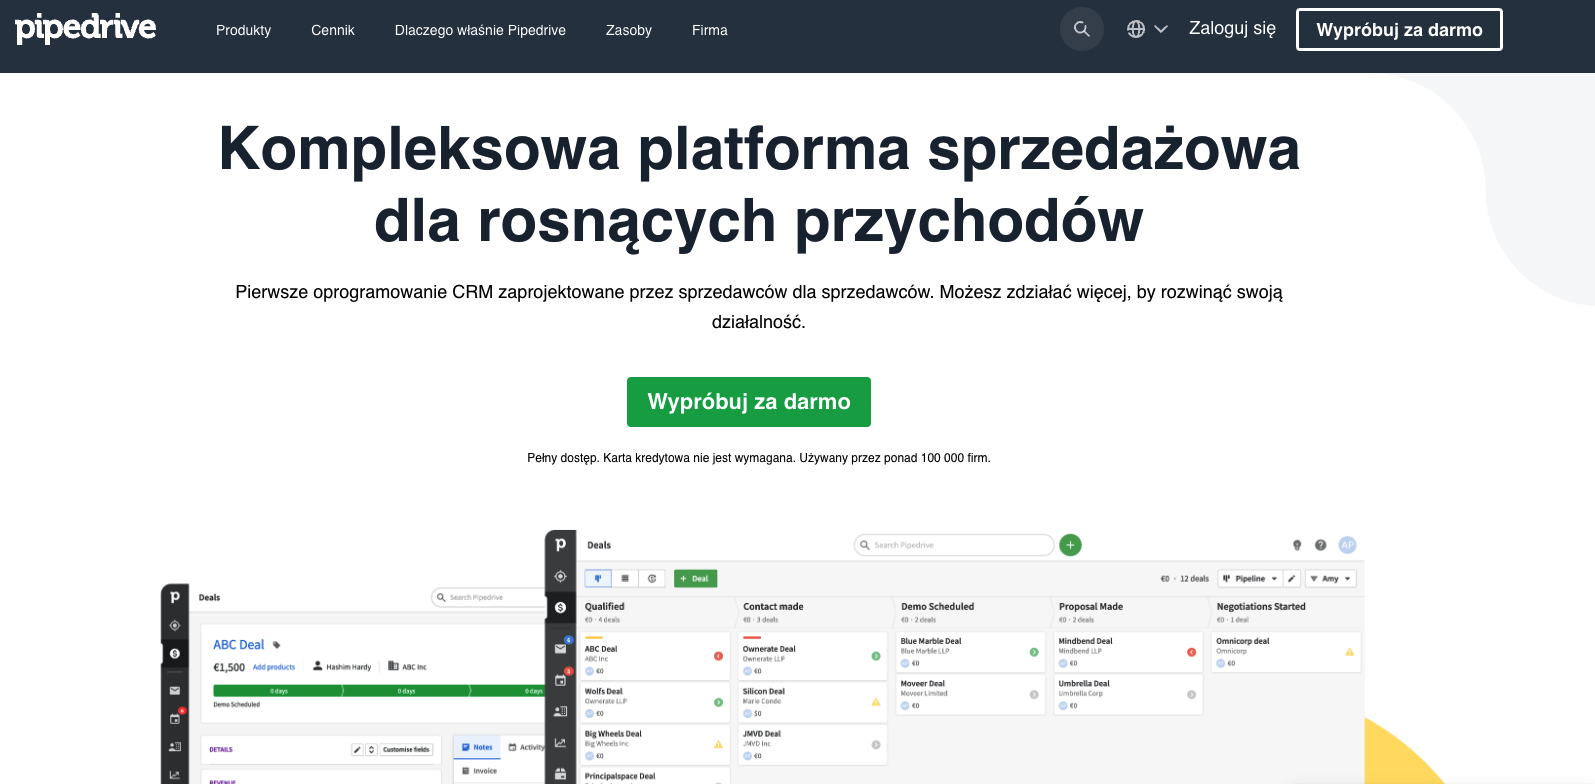Open the Zasoby menu
The width and height of the screenshot is (1595, 784).
pyautogui.click(x=629, y=30)
